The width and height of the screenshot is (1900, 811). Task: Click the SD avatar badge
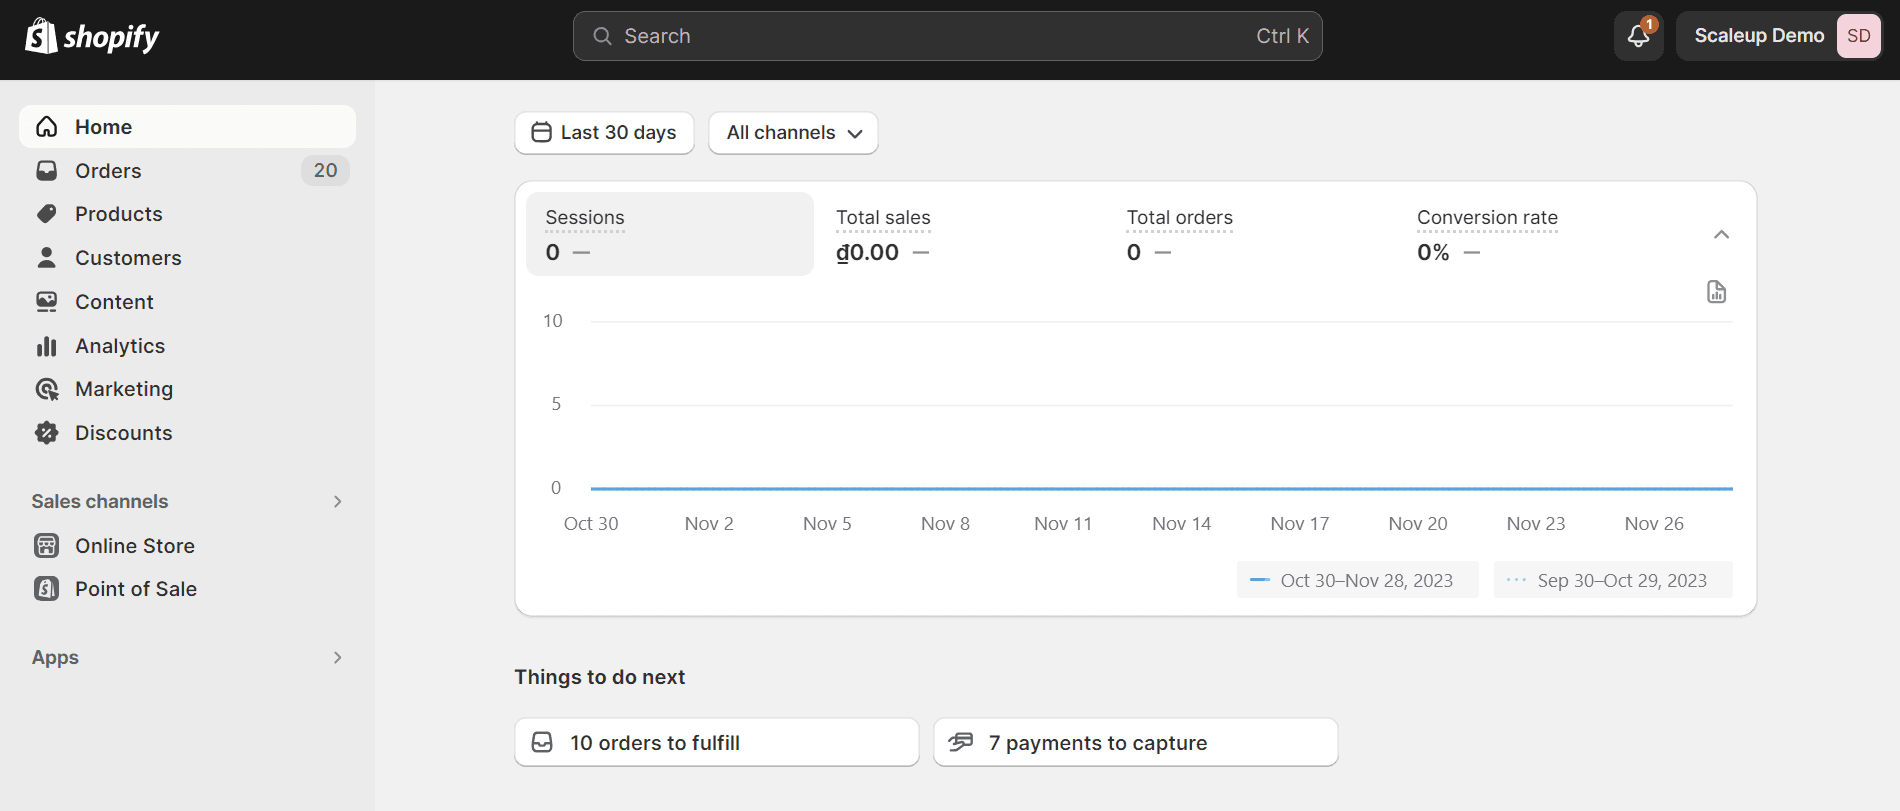(1858, 36)
